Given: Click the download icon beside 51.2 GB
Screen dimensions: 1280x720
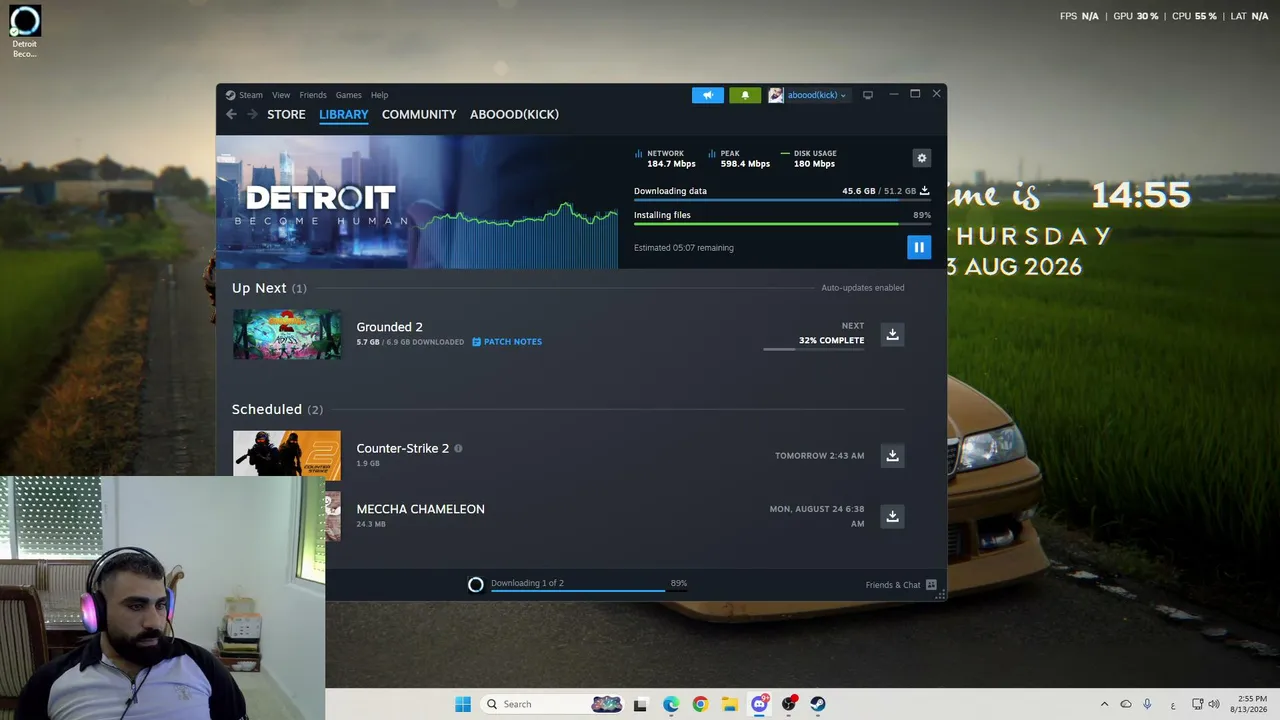Looking at the screenshot, I should coord(925,190).
